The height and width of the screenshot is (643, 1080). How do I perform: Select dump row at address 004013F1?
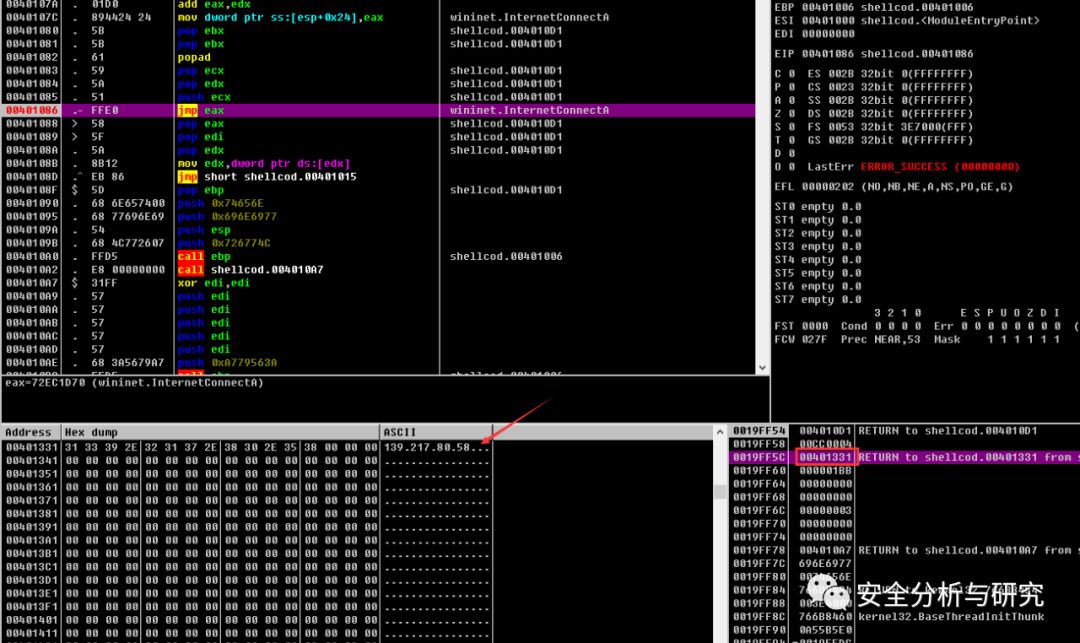pyautogui.click(x=247, y=607)
